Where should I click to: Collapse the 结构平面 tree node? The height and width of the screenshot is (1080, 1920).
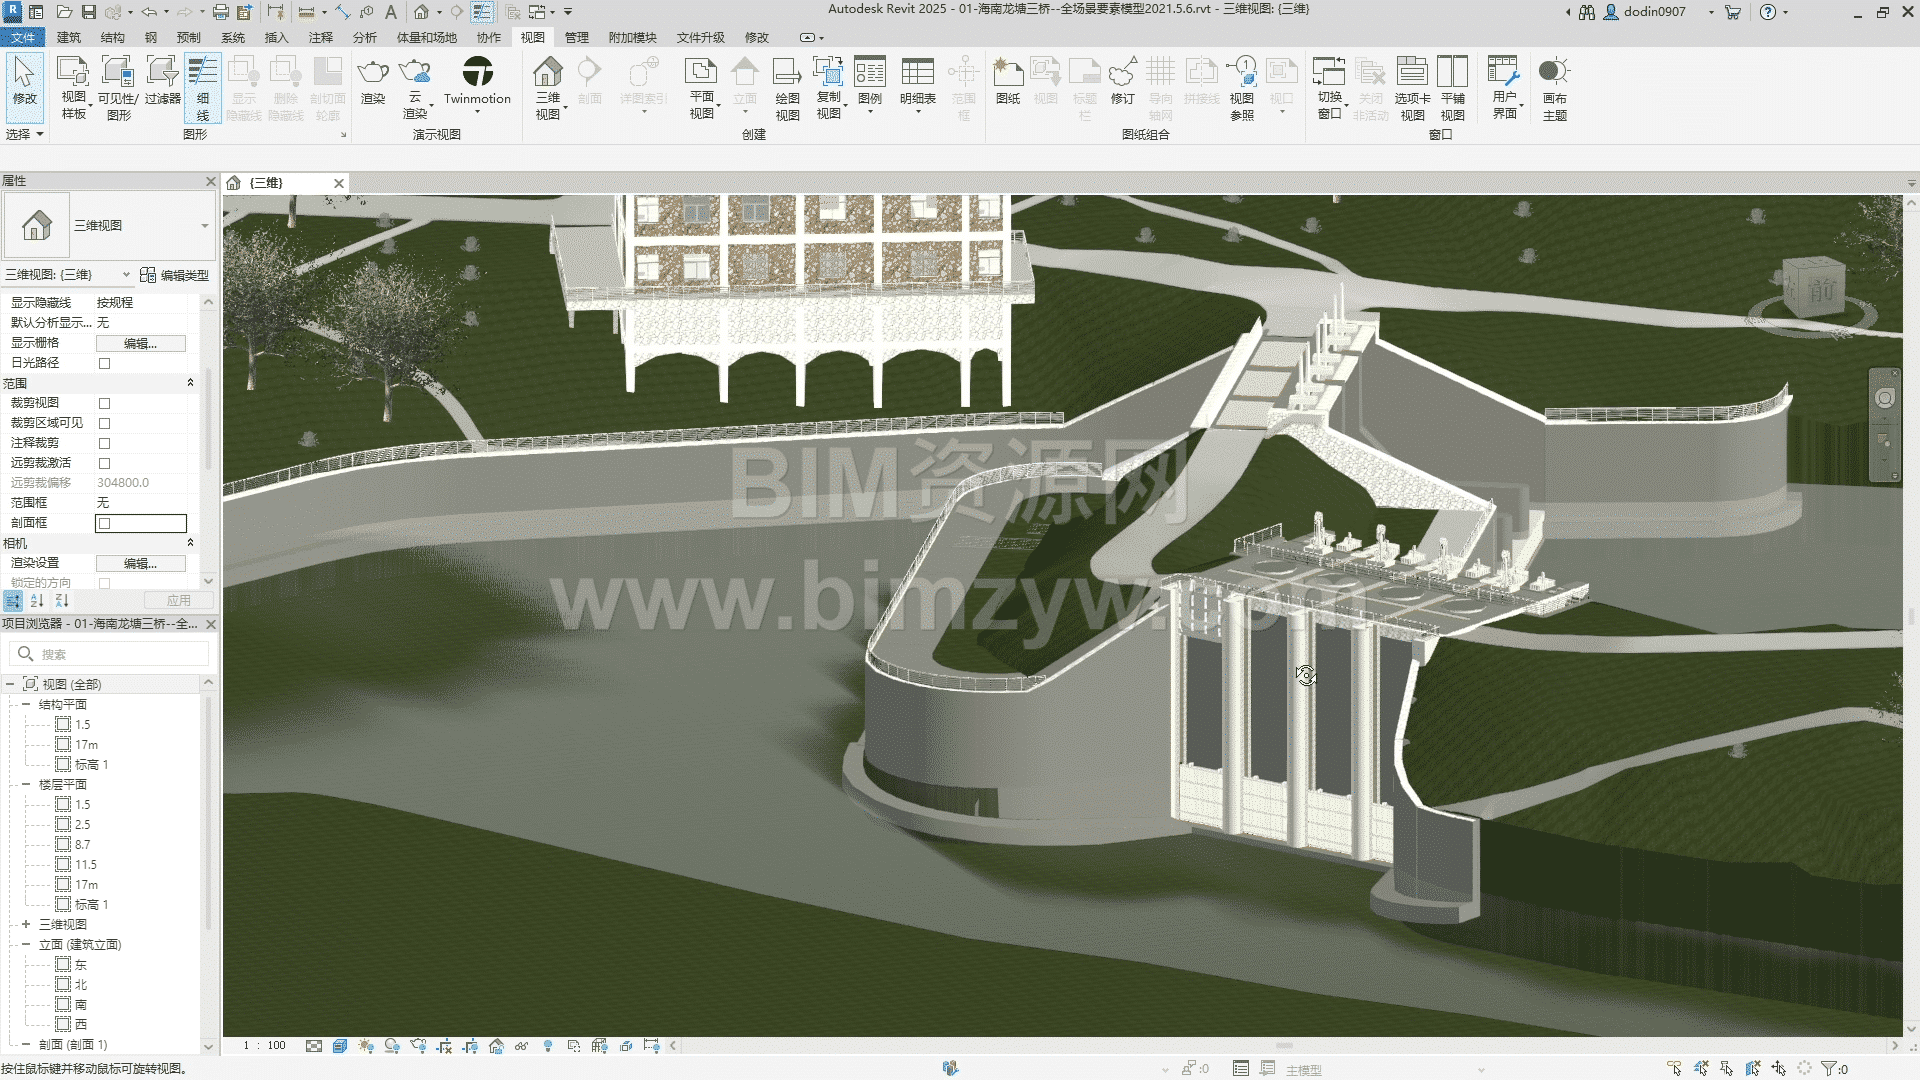(x=26, y=704)
